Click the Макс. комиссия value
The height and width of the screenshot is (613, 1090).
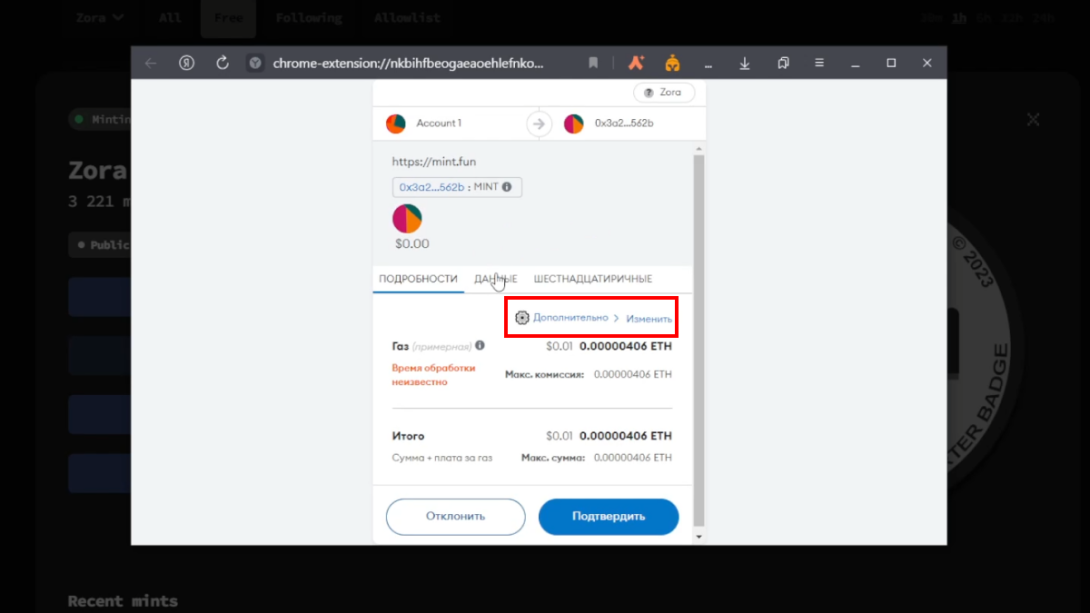[x=633, y=375]
